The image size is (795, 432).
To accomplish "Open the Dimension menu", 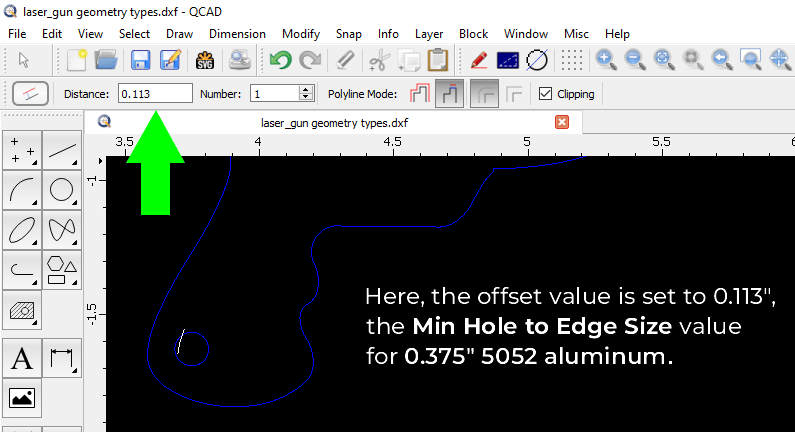I will pyautogui.click(x=237, y=34).
